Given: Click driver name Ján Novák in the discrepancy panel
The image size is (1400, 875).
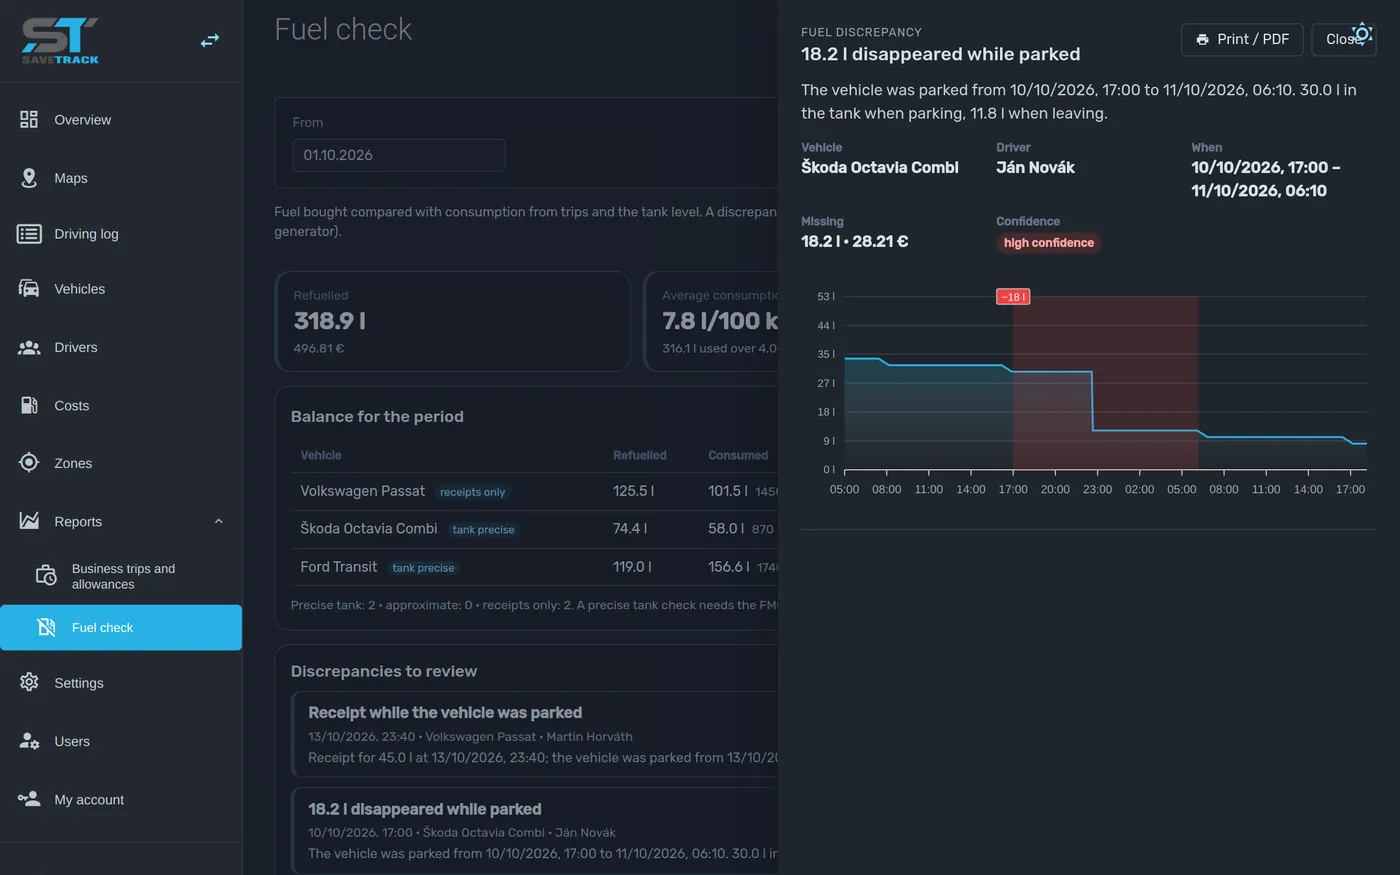Looking at the screenshot, I should tap(1035, 168).
